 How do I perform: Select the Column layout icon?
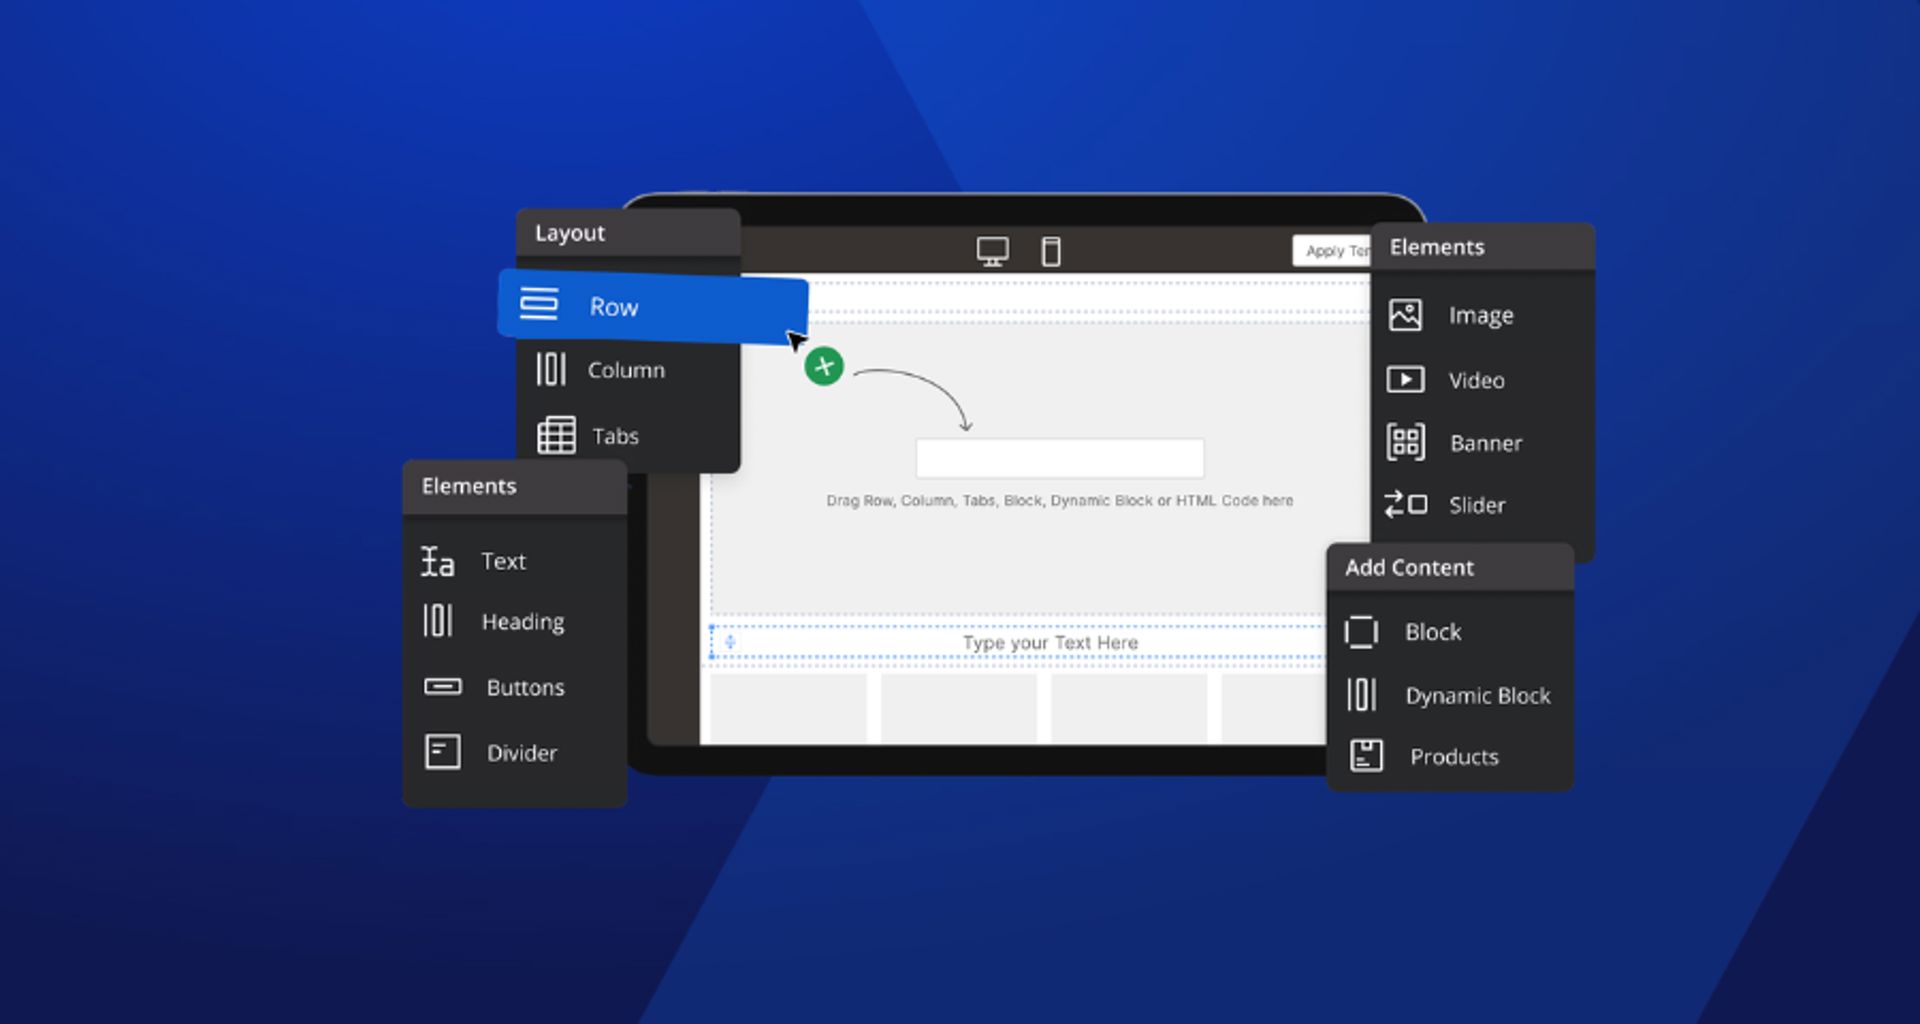(x=553, y=370)
